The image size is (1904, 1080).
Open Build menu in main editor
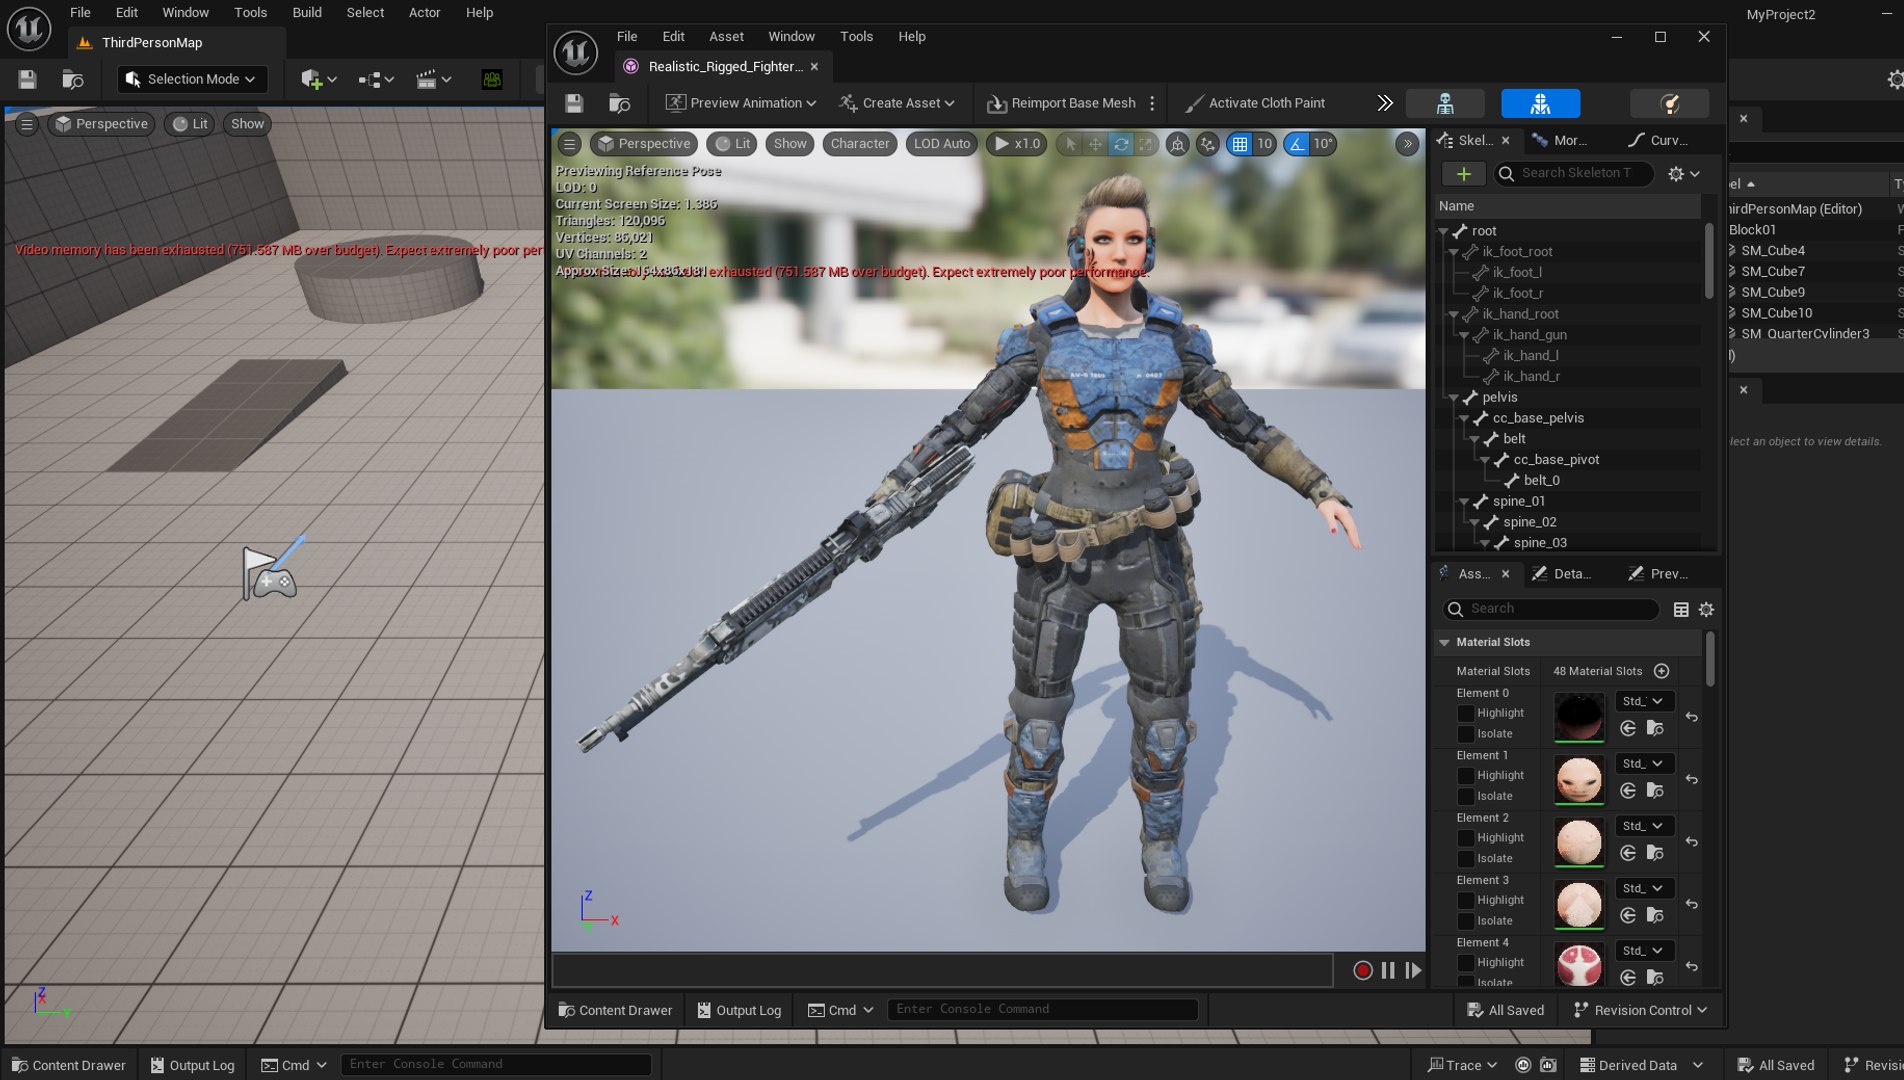(307, 12)
